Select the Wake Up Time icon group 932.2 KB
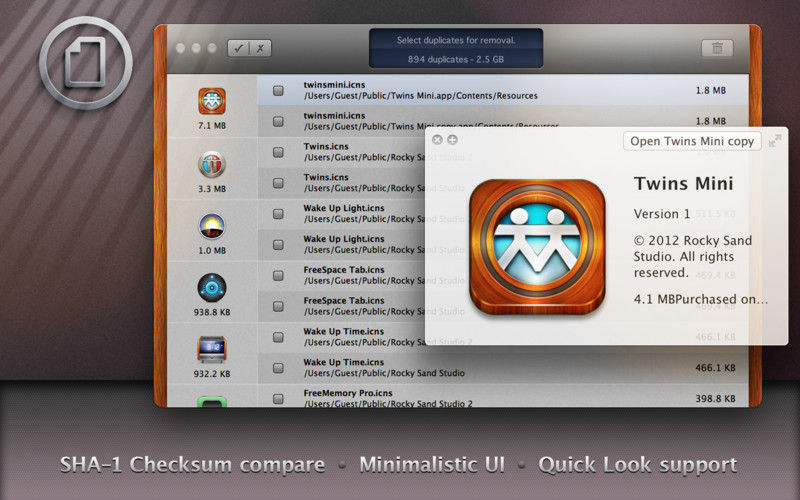The height and width of the screenshot is (500, 800). [212, 349]
